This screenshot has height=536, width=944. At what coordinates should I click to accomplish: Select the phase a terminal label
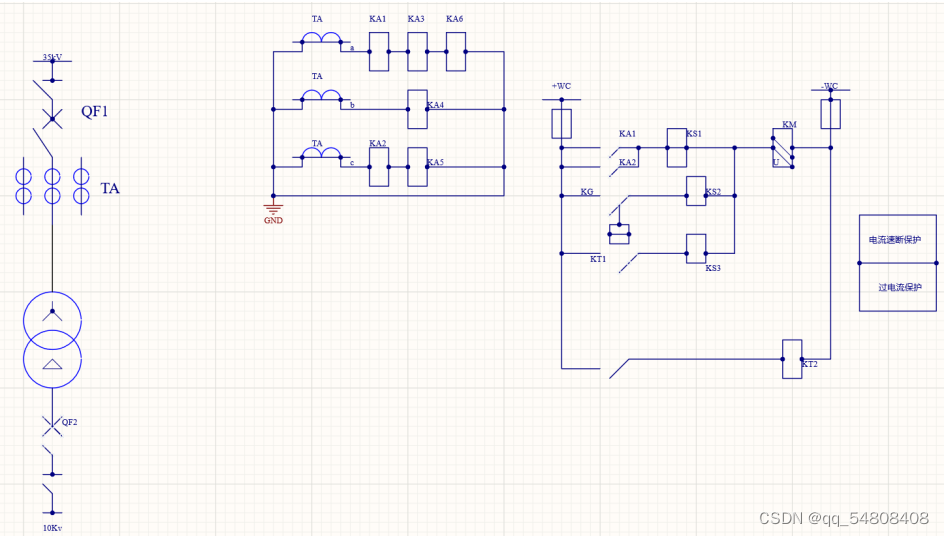pyautogui.click(x=352, y=48)
